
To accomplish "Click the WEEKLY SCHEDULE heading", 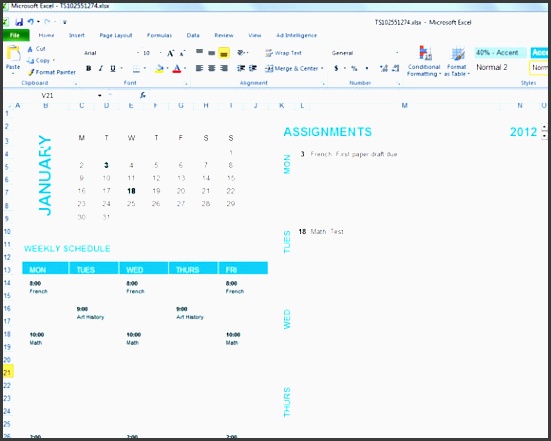I will (67, 249).
